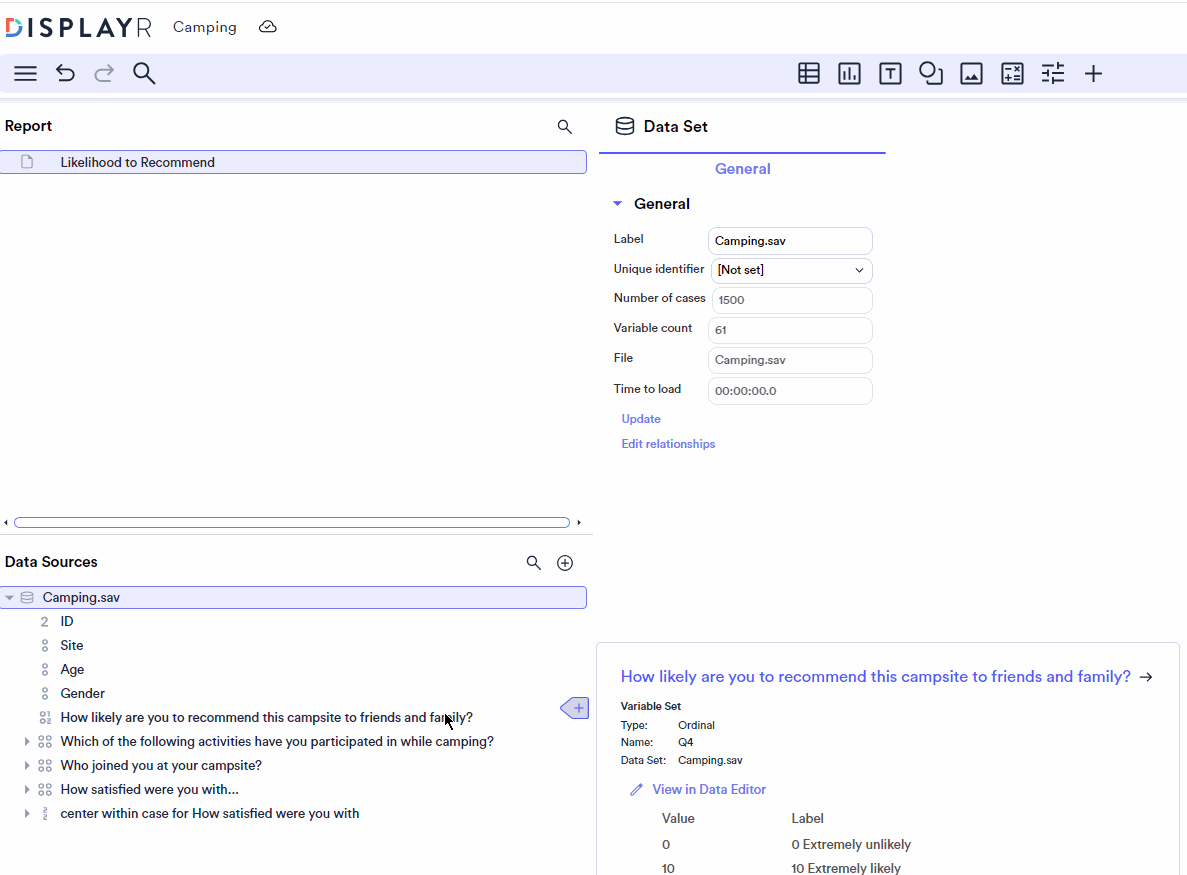Switch to the General tab in Data Set
The width and height of the screenshot is (1187, 875).
pyautogui.click(x=742, y=168)
